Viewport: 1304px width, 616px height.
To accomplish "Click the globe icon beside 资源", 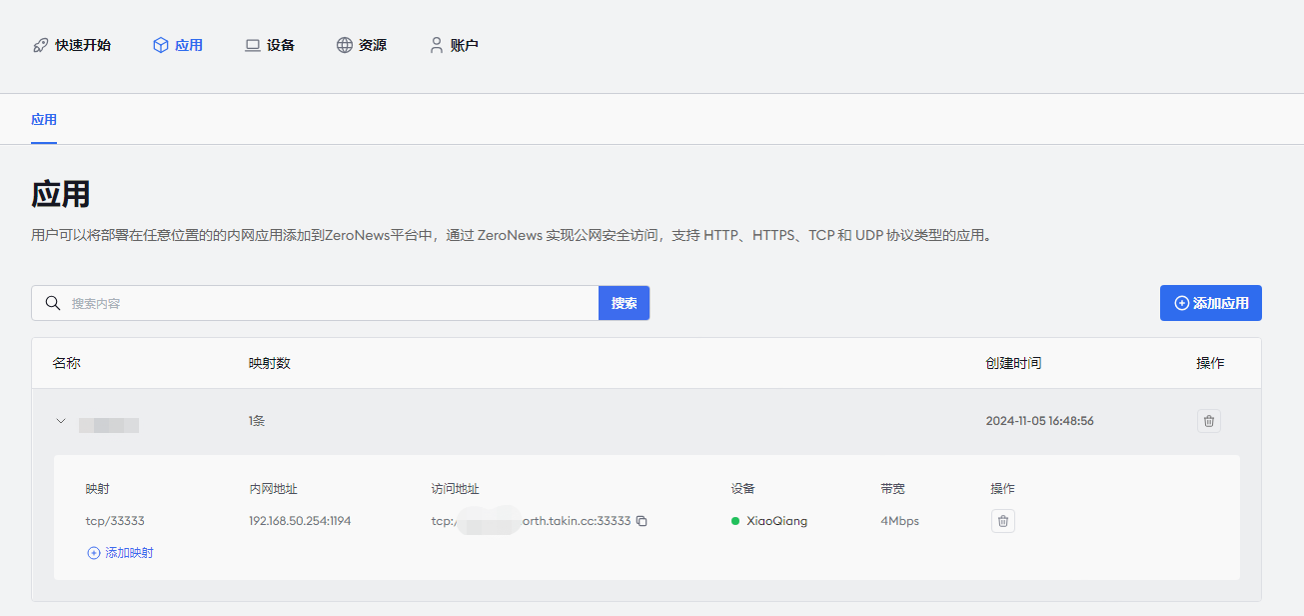I will click(344, 45).
